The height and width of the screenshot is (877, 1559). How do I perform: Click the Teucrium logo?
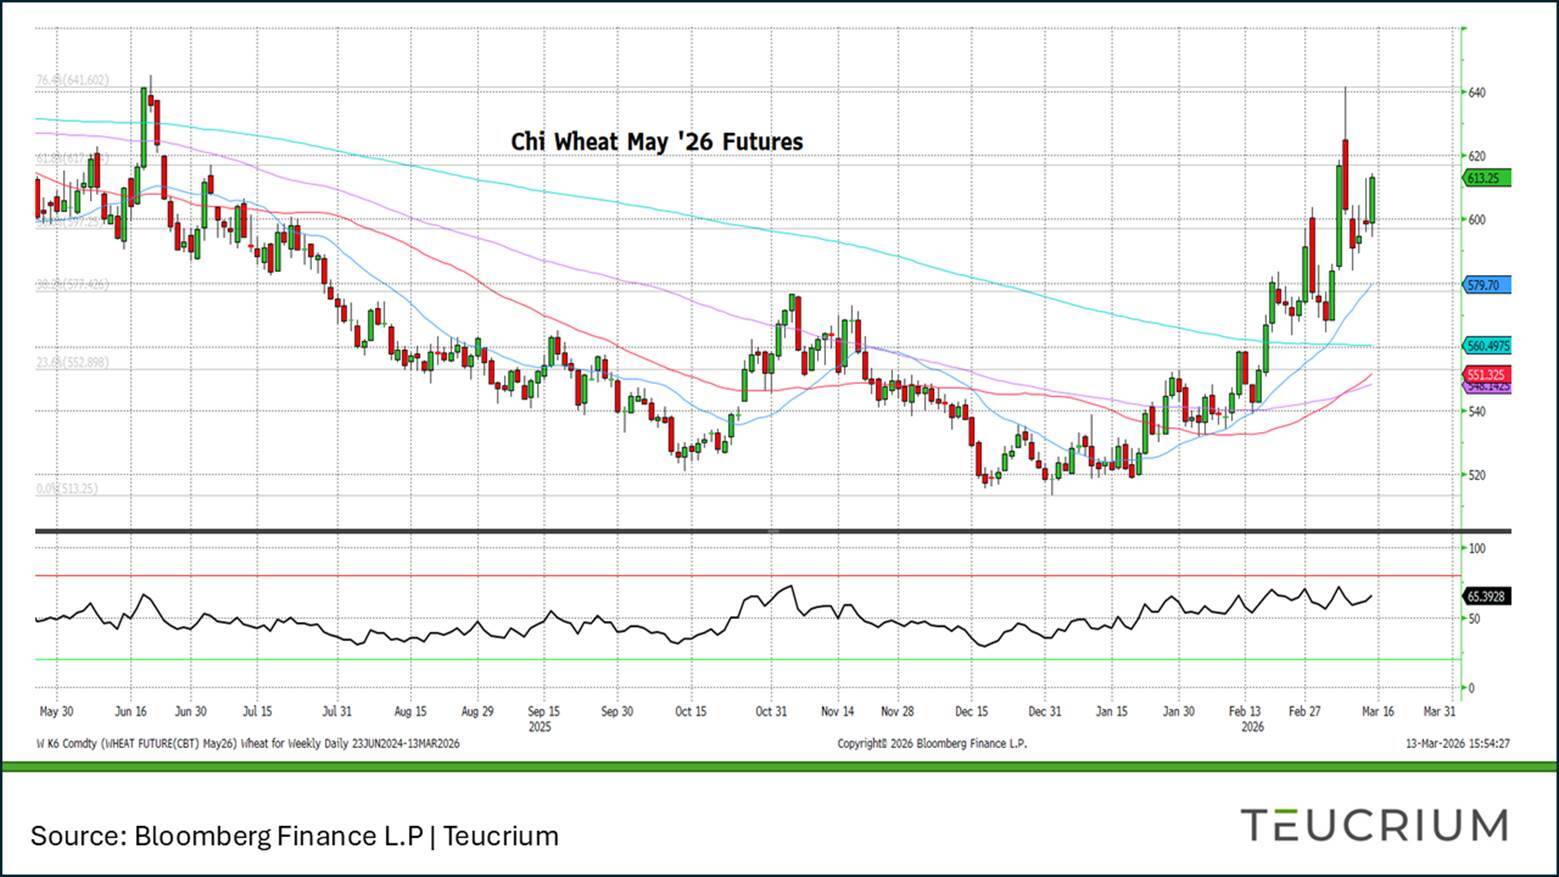1374,826
